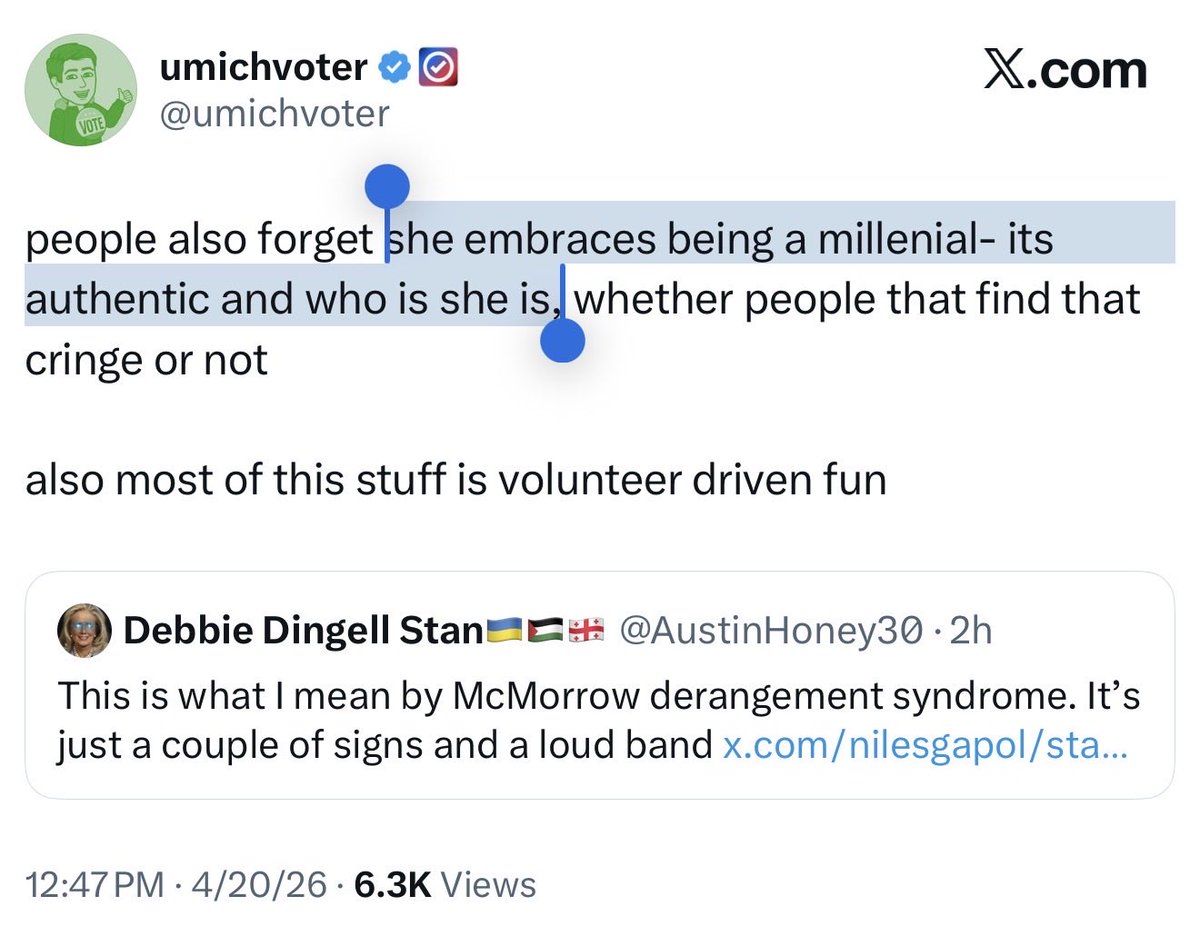Open the umichvoter display name
The width and height of the screenshot is (1200, 936).
pyautogui.click(x=263, y=68)
